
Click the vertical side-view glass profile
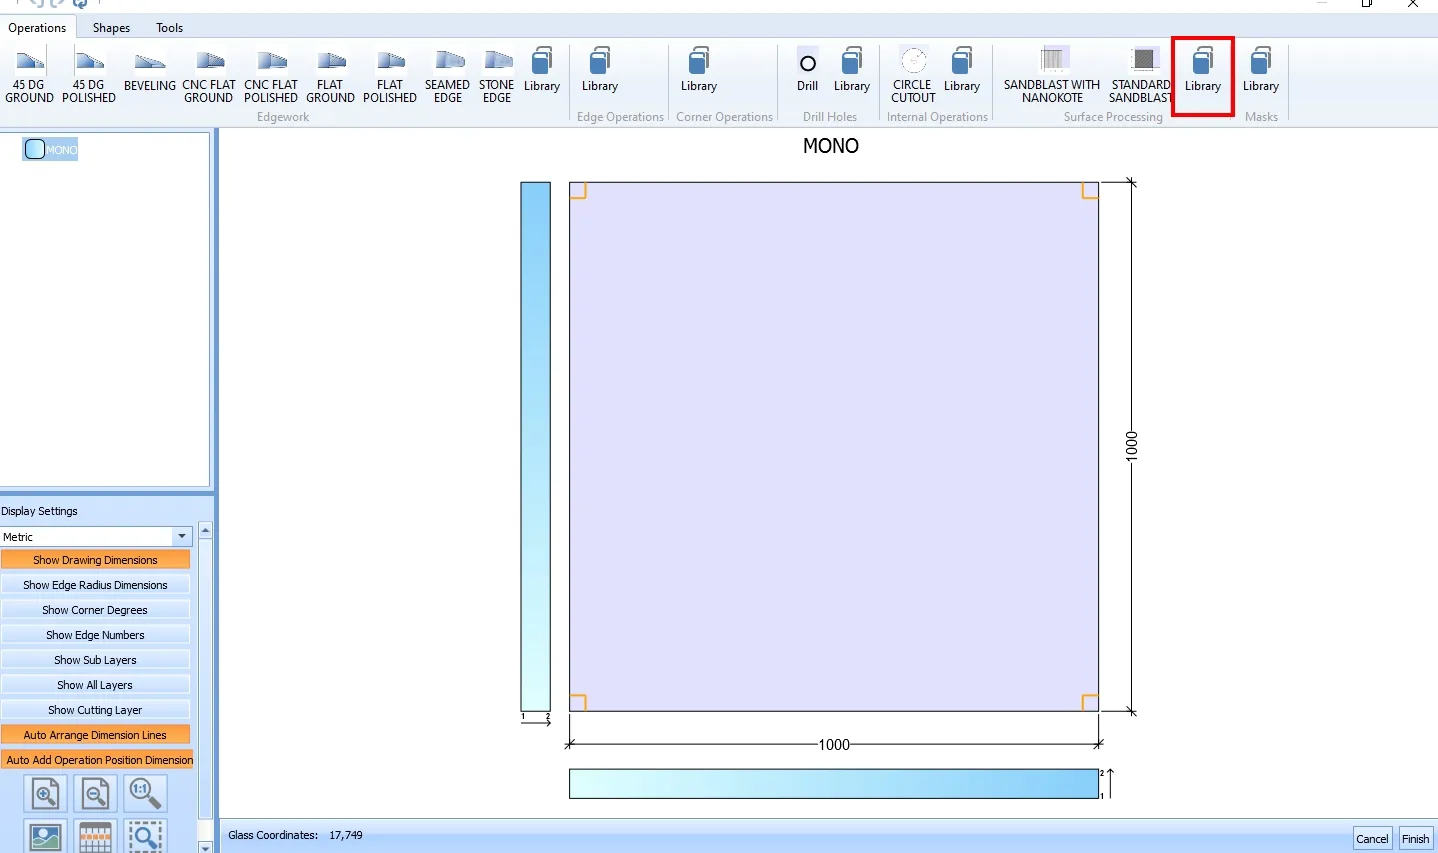(536, 446)
